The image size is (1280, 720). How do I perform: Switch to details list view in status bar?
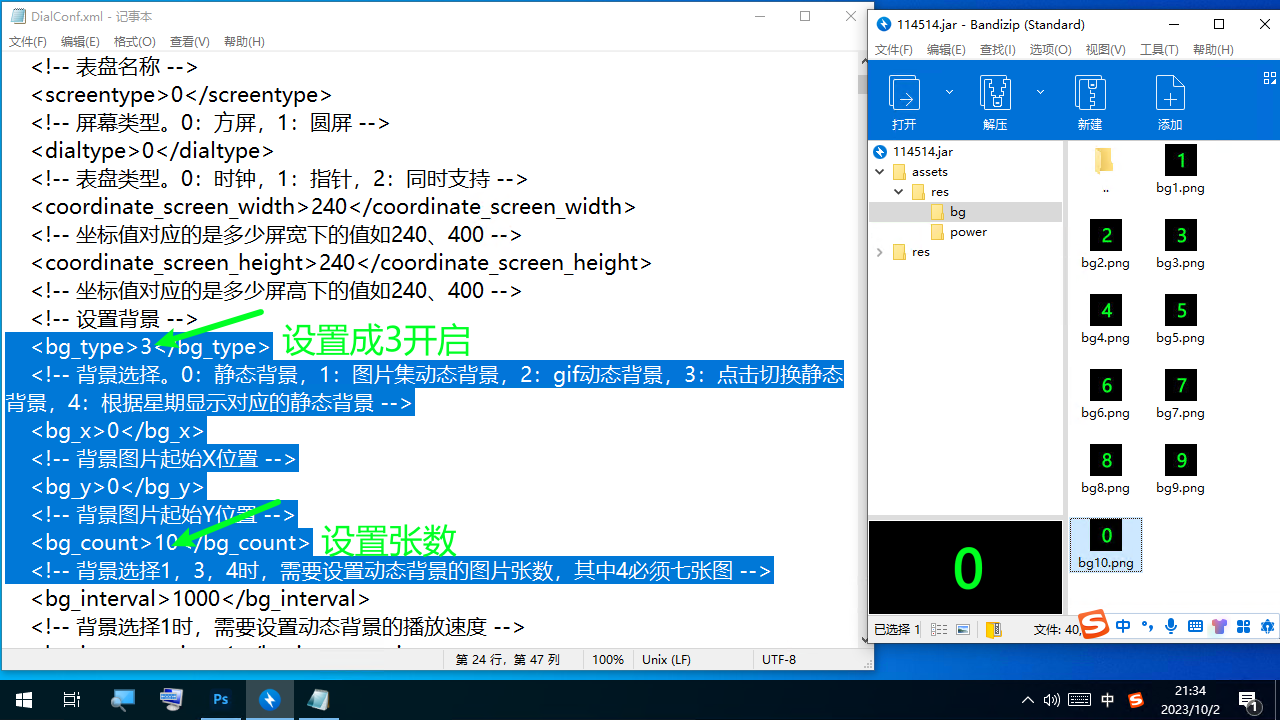click(x=939, y=629)
